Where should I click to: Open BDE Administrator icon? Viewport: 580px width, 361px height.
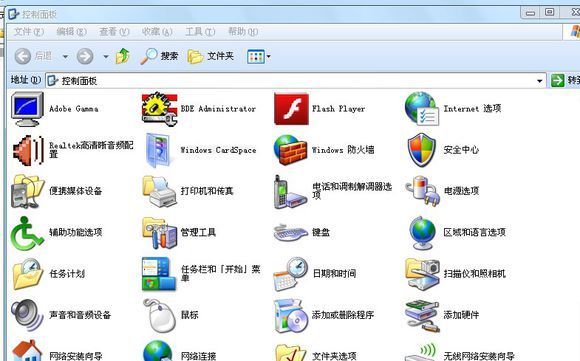tap(159, 109)
